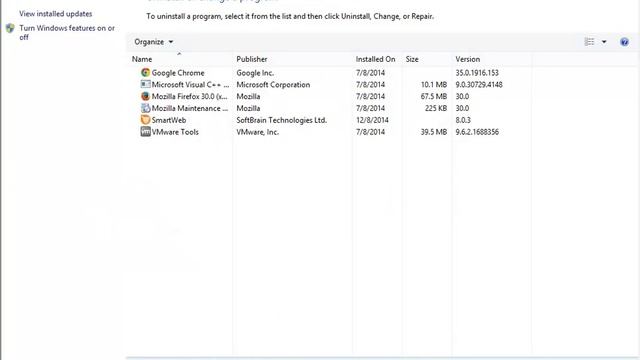Sort list by Installed On column

[376, 59]
